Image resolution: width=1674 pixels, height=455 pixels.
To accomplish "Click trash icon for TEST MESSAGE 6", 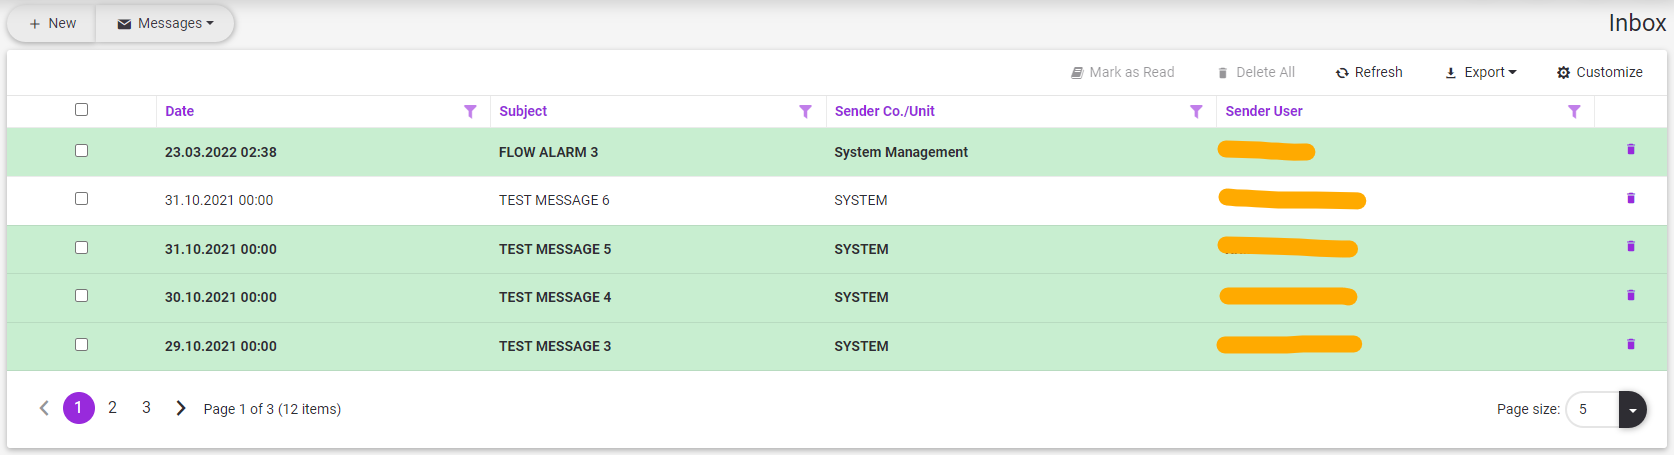I will pyautogui.click(x=1630, y=199).
